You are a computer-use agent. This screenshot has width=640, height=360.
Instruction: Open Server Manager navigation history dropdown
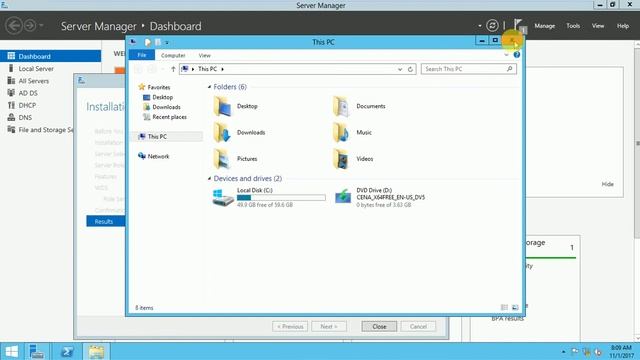41,26
